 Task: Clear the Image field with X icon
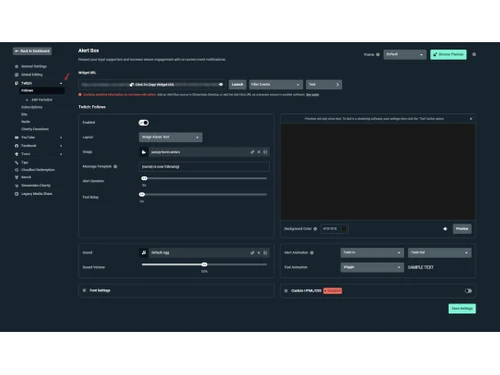tap(259, 152)
